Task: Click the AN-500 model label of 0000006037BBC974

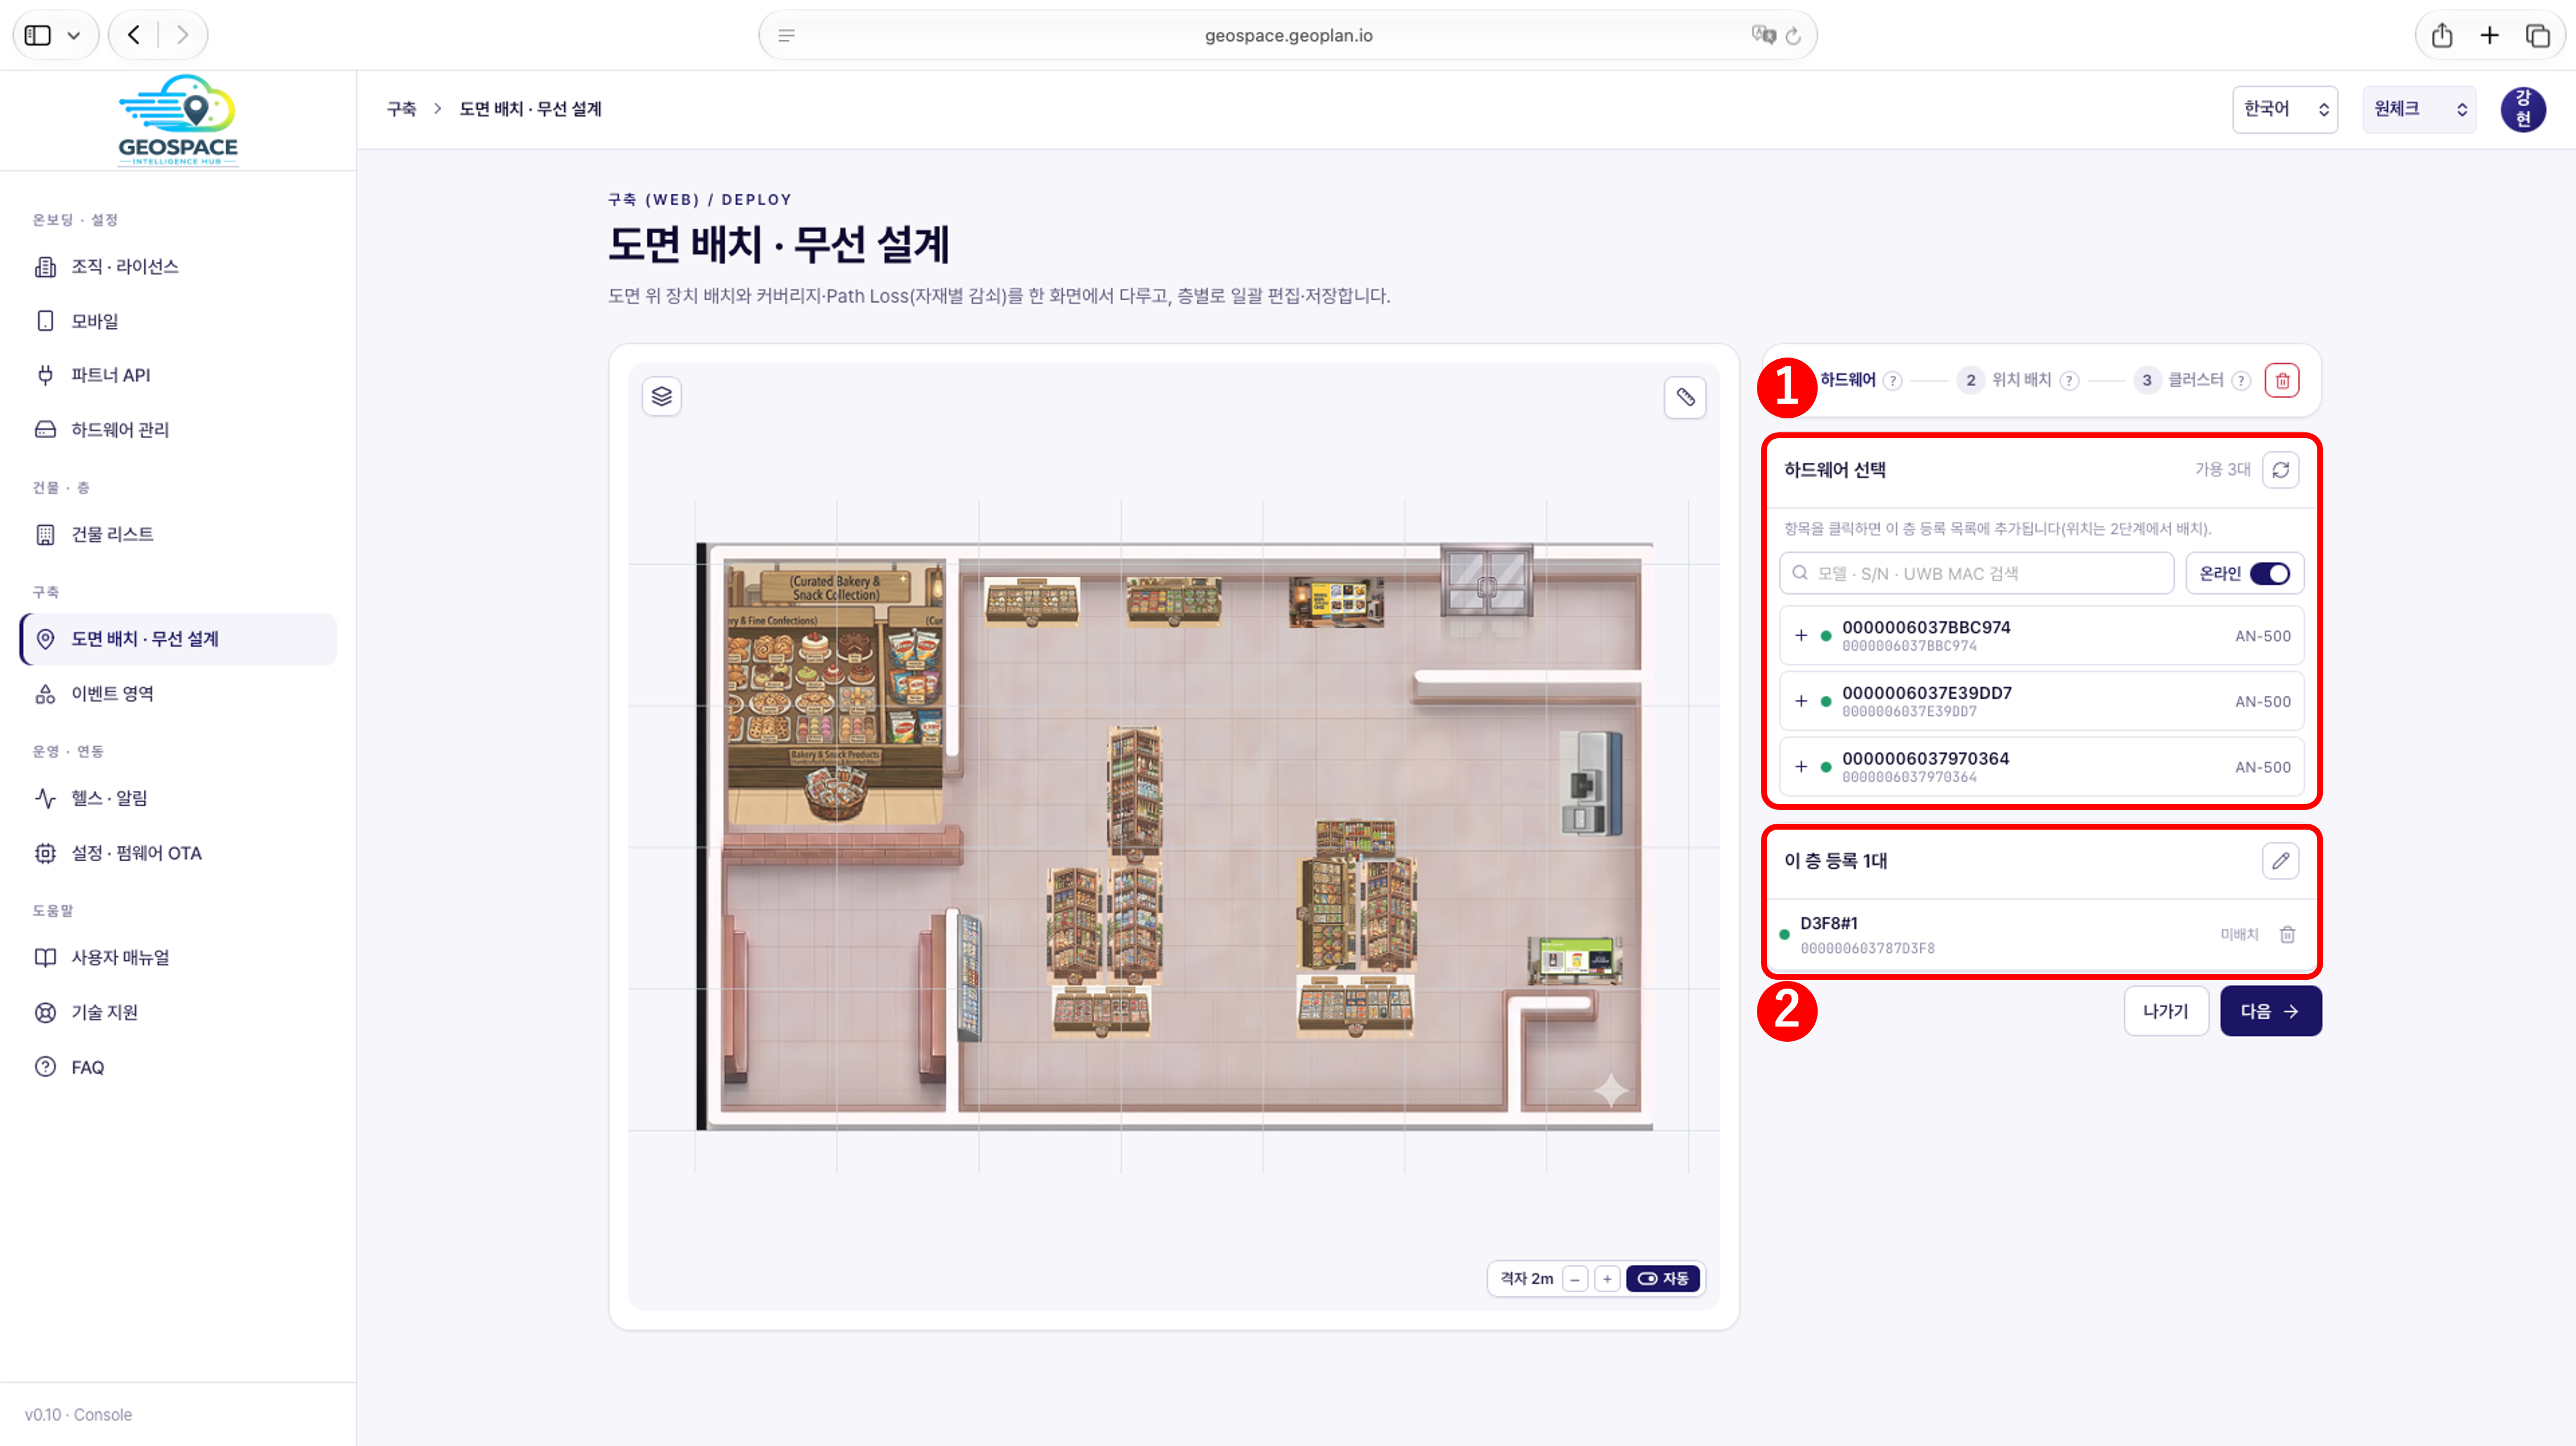Action: (x=2262, y=636)
